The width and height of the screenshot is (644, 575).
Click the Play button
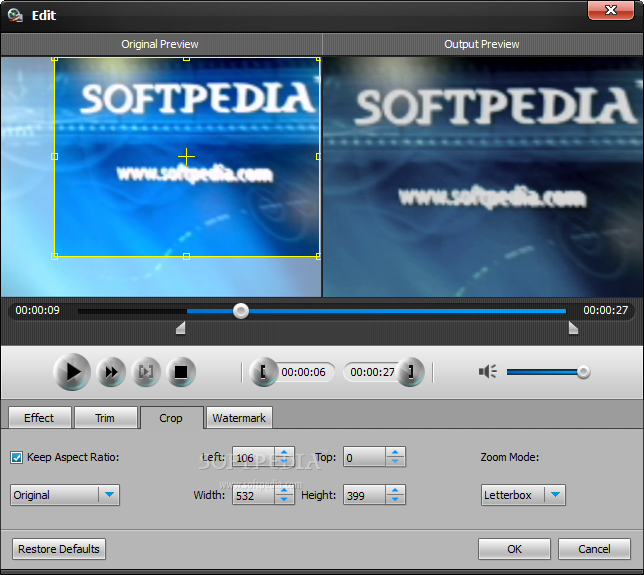click(72, 372)
